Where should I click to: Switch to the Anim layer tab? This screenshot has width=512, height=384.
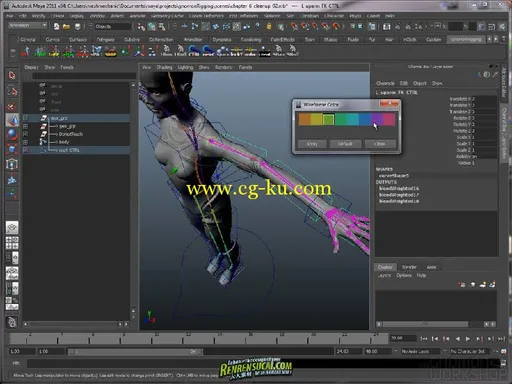[x=431, y=267]
